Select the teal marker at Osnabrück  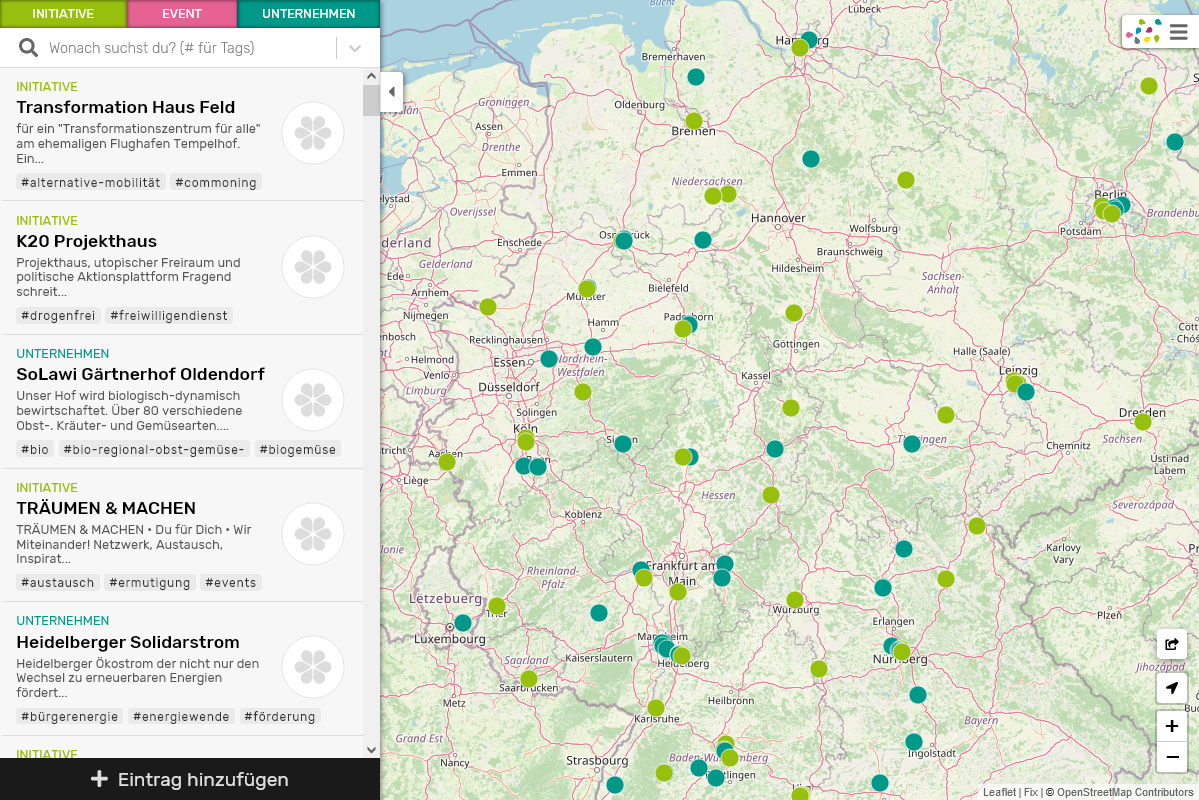624,241
